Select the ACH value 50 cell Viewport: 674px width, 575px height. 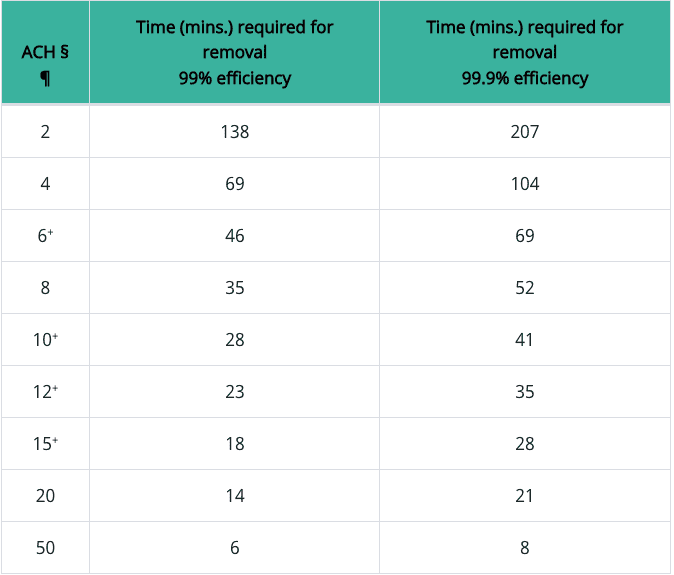click(45, 548)
